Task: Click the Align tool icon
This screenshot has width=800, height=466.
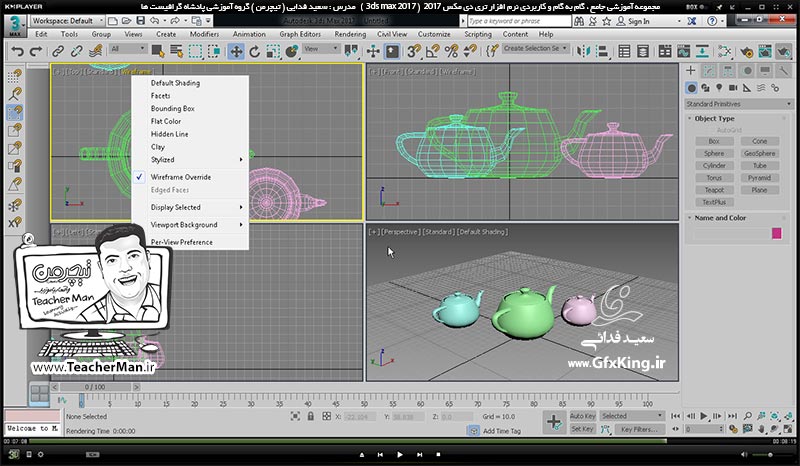Action: coord(603,52)
